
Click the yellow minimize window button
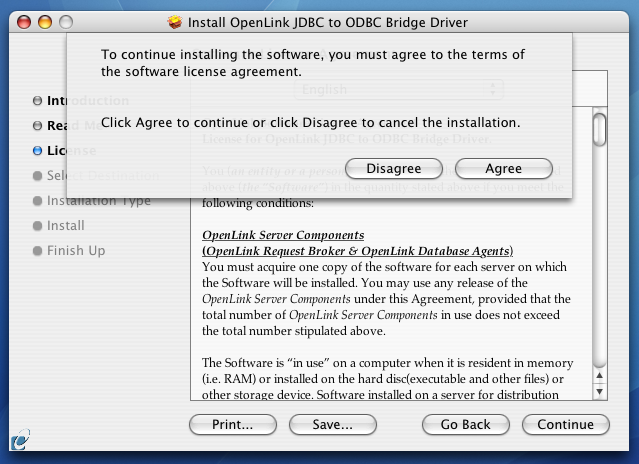[45, 22]
